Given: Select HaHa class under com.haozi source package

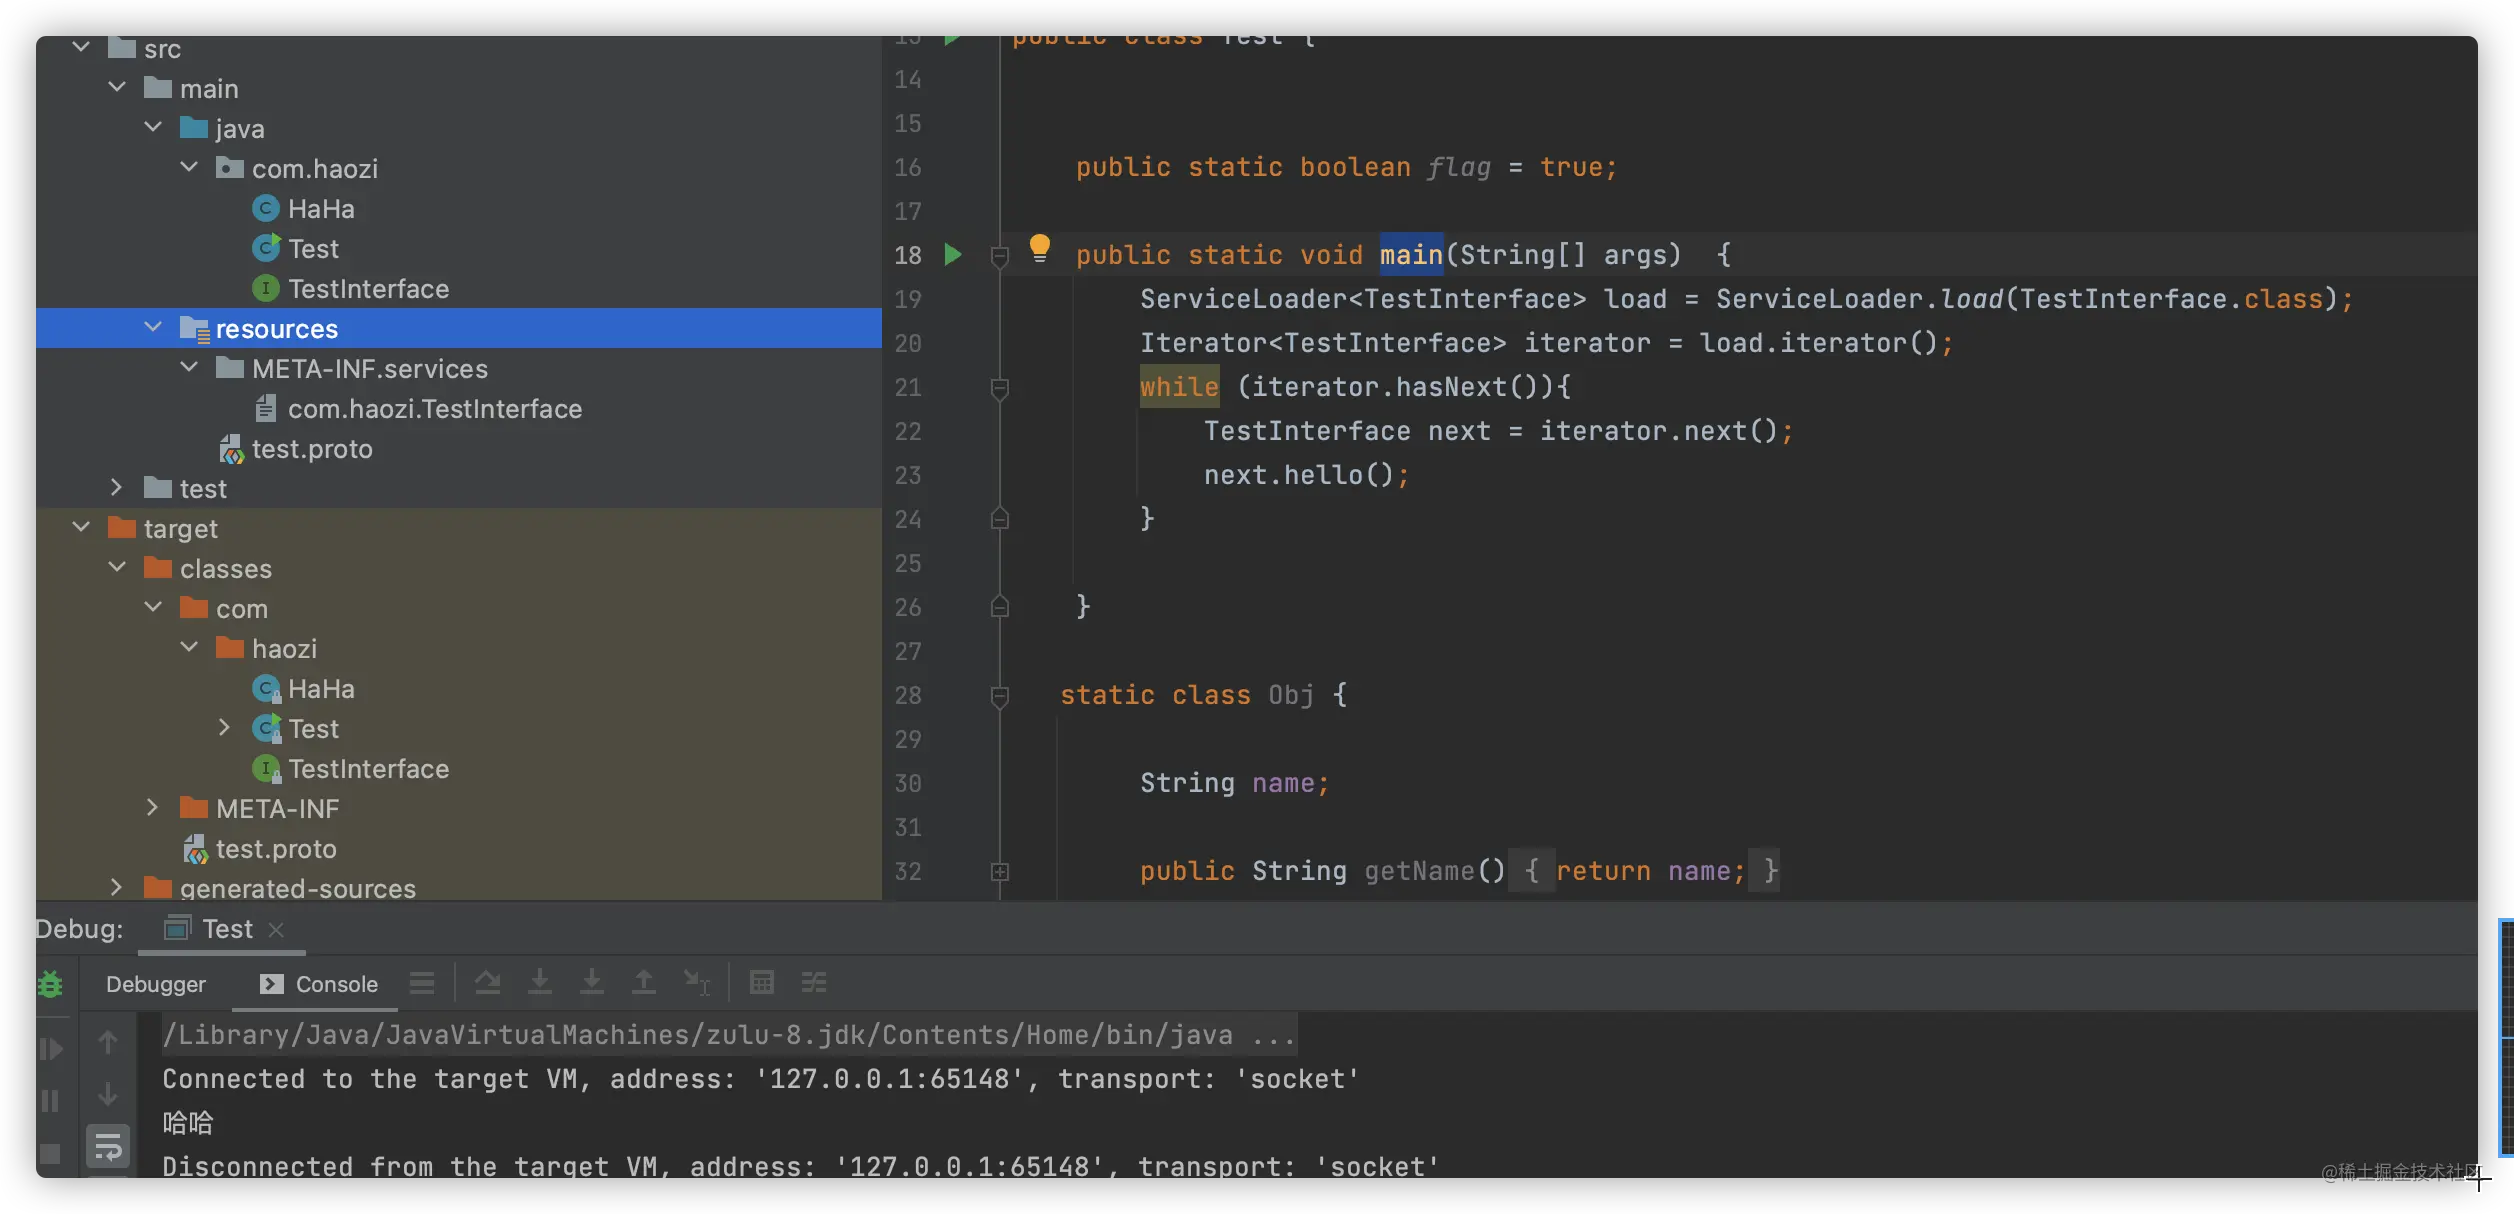Looking at the screenshot, I should coord(304,209).
